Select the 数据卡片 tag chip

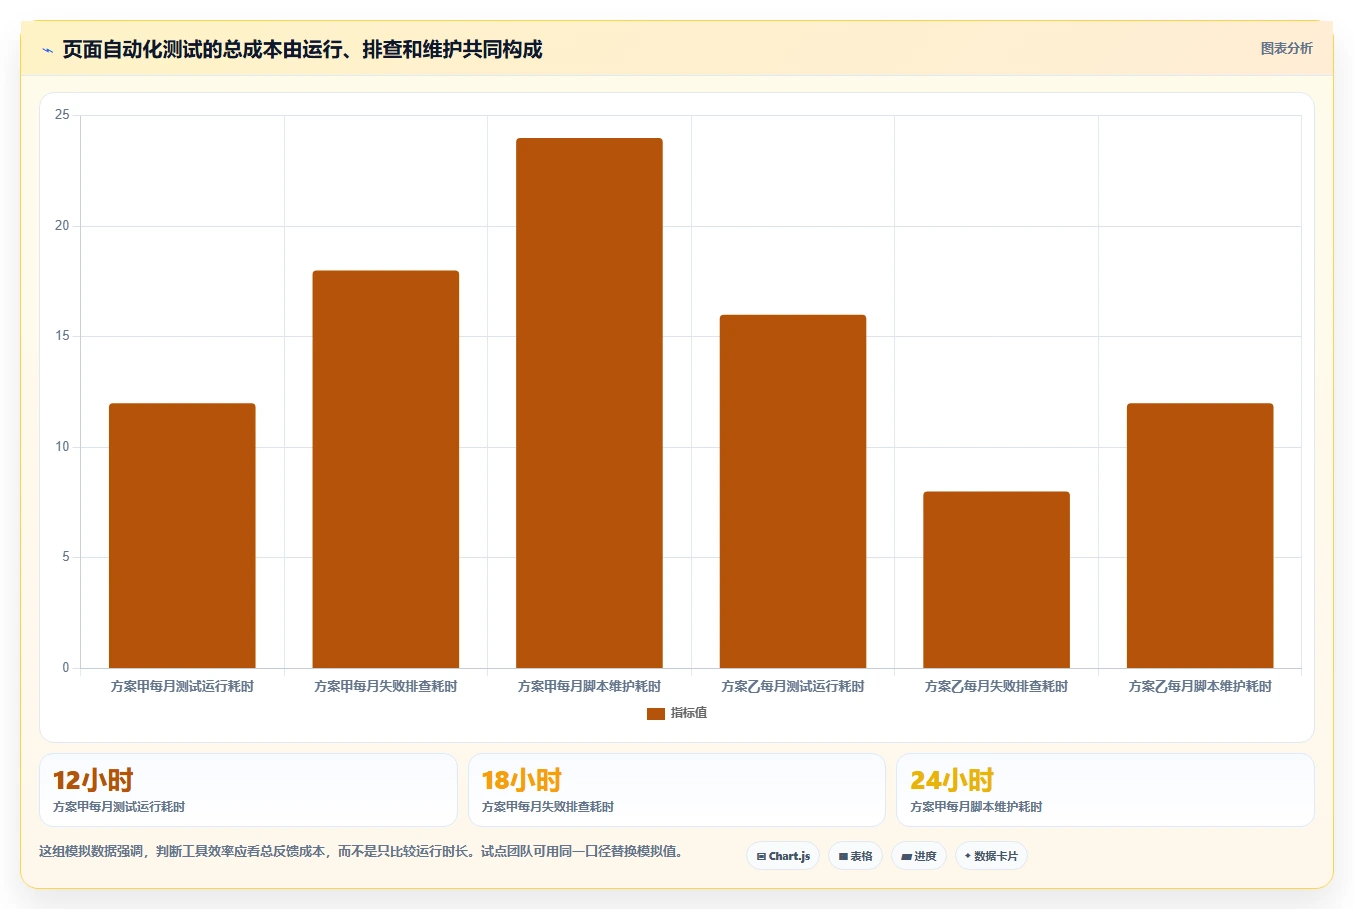coord(991,856)
